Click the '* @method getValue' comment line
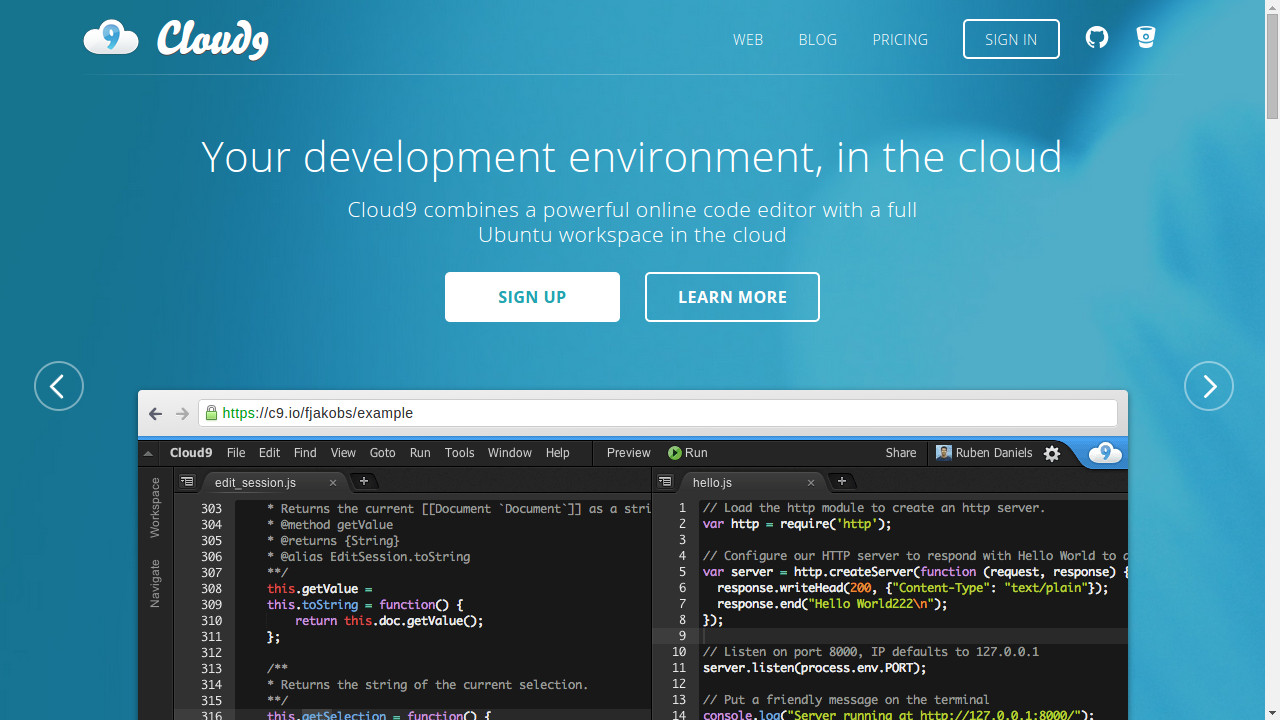 pyautogui.click(x=330, y=525)
